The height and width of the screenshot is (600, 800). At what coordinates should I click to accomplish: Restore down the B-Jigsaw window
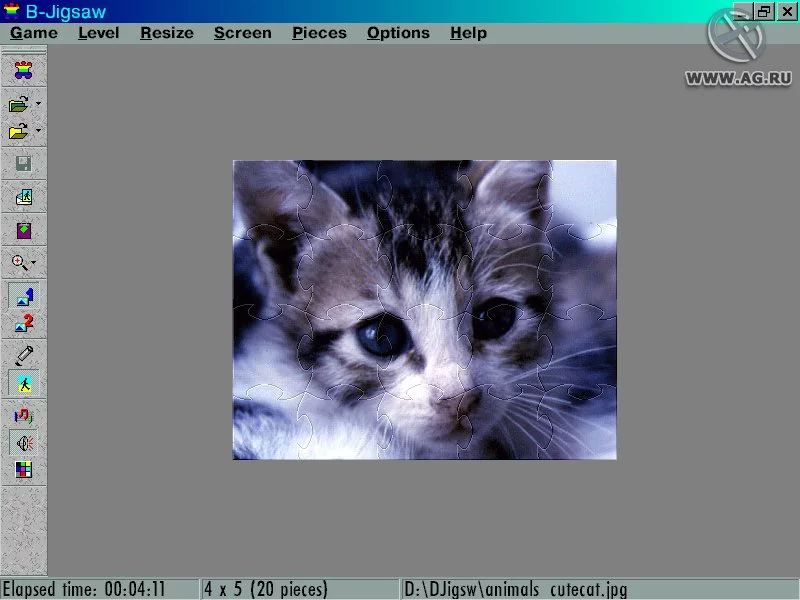(764, 11)
